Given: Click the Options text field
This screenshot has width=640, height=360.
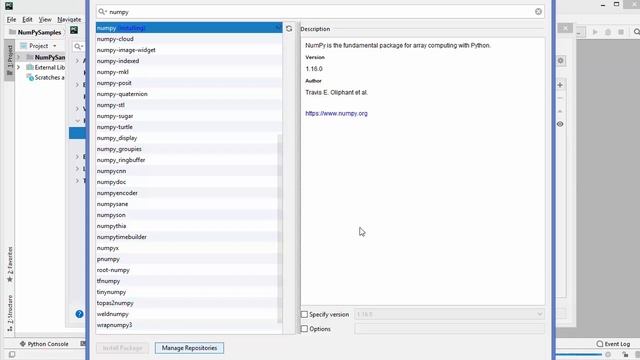Looking at the screenshot, I should 450,329.
